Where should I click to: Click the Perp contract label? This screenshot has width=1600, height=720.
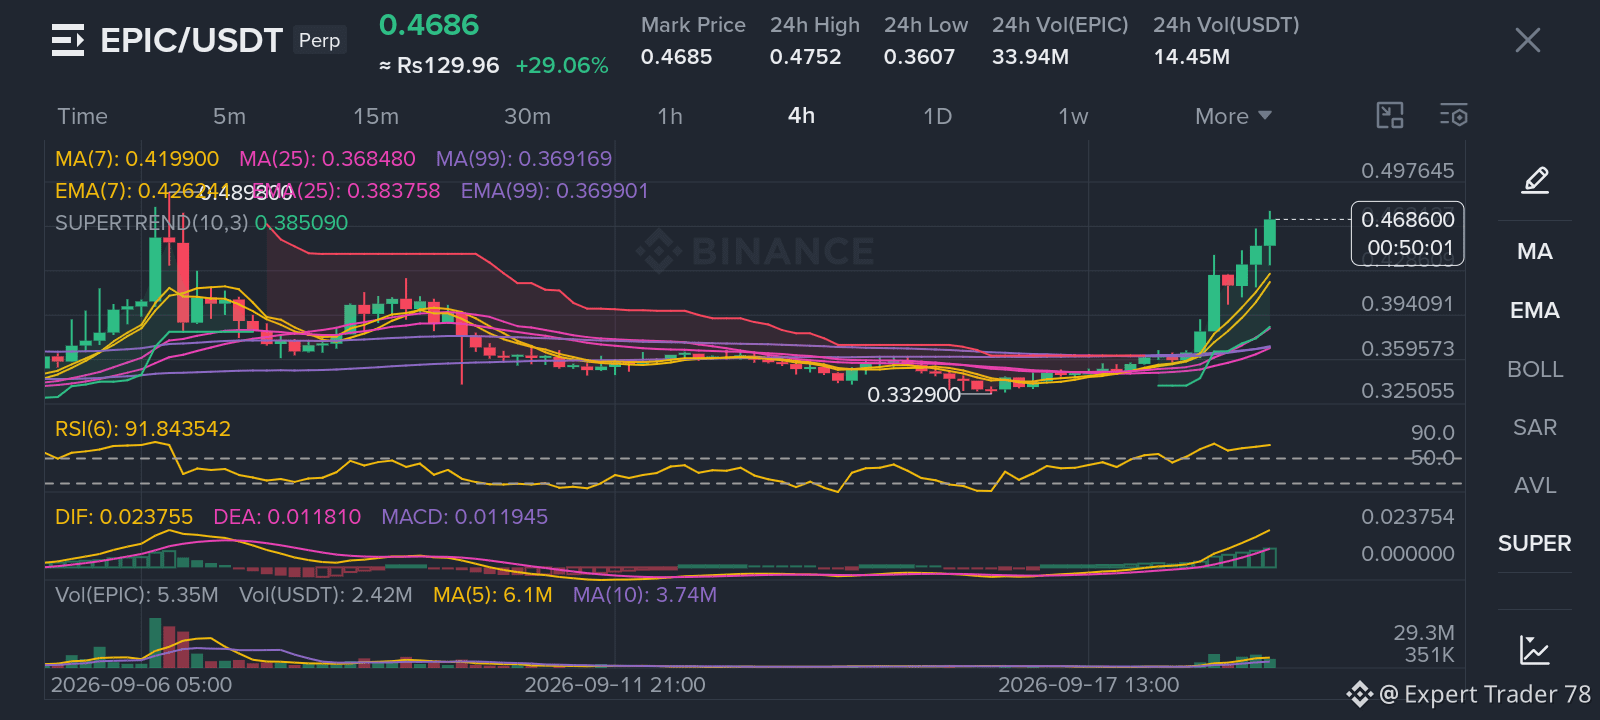[x=320, y=41]
